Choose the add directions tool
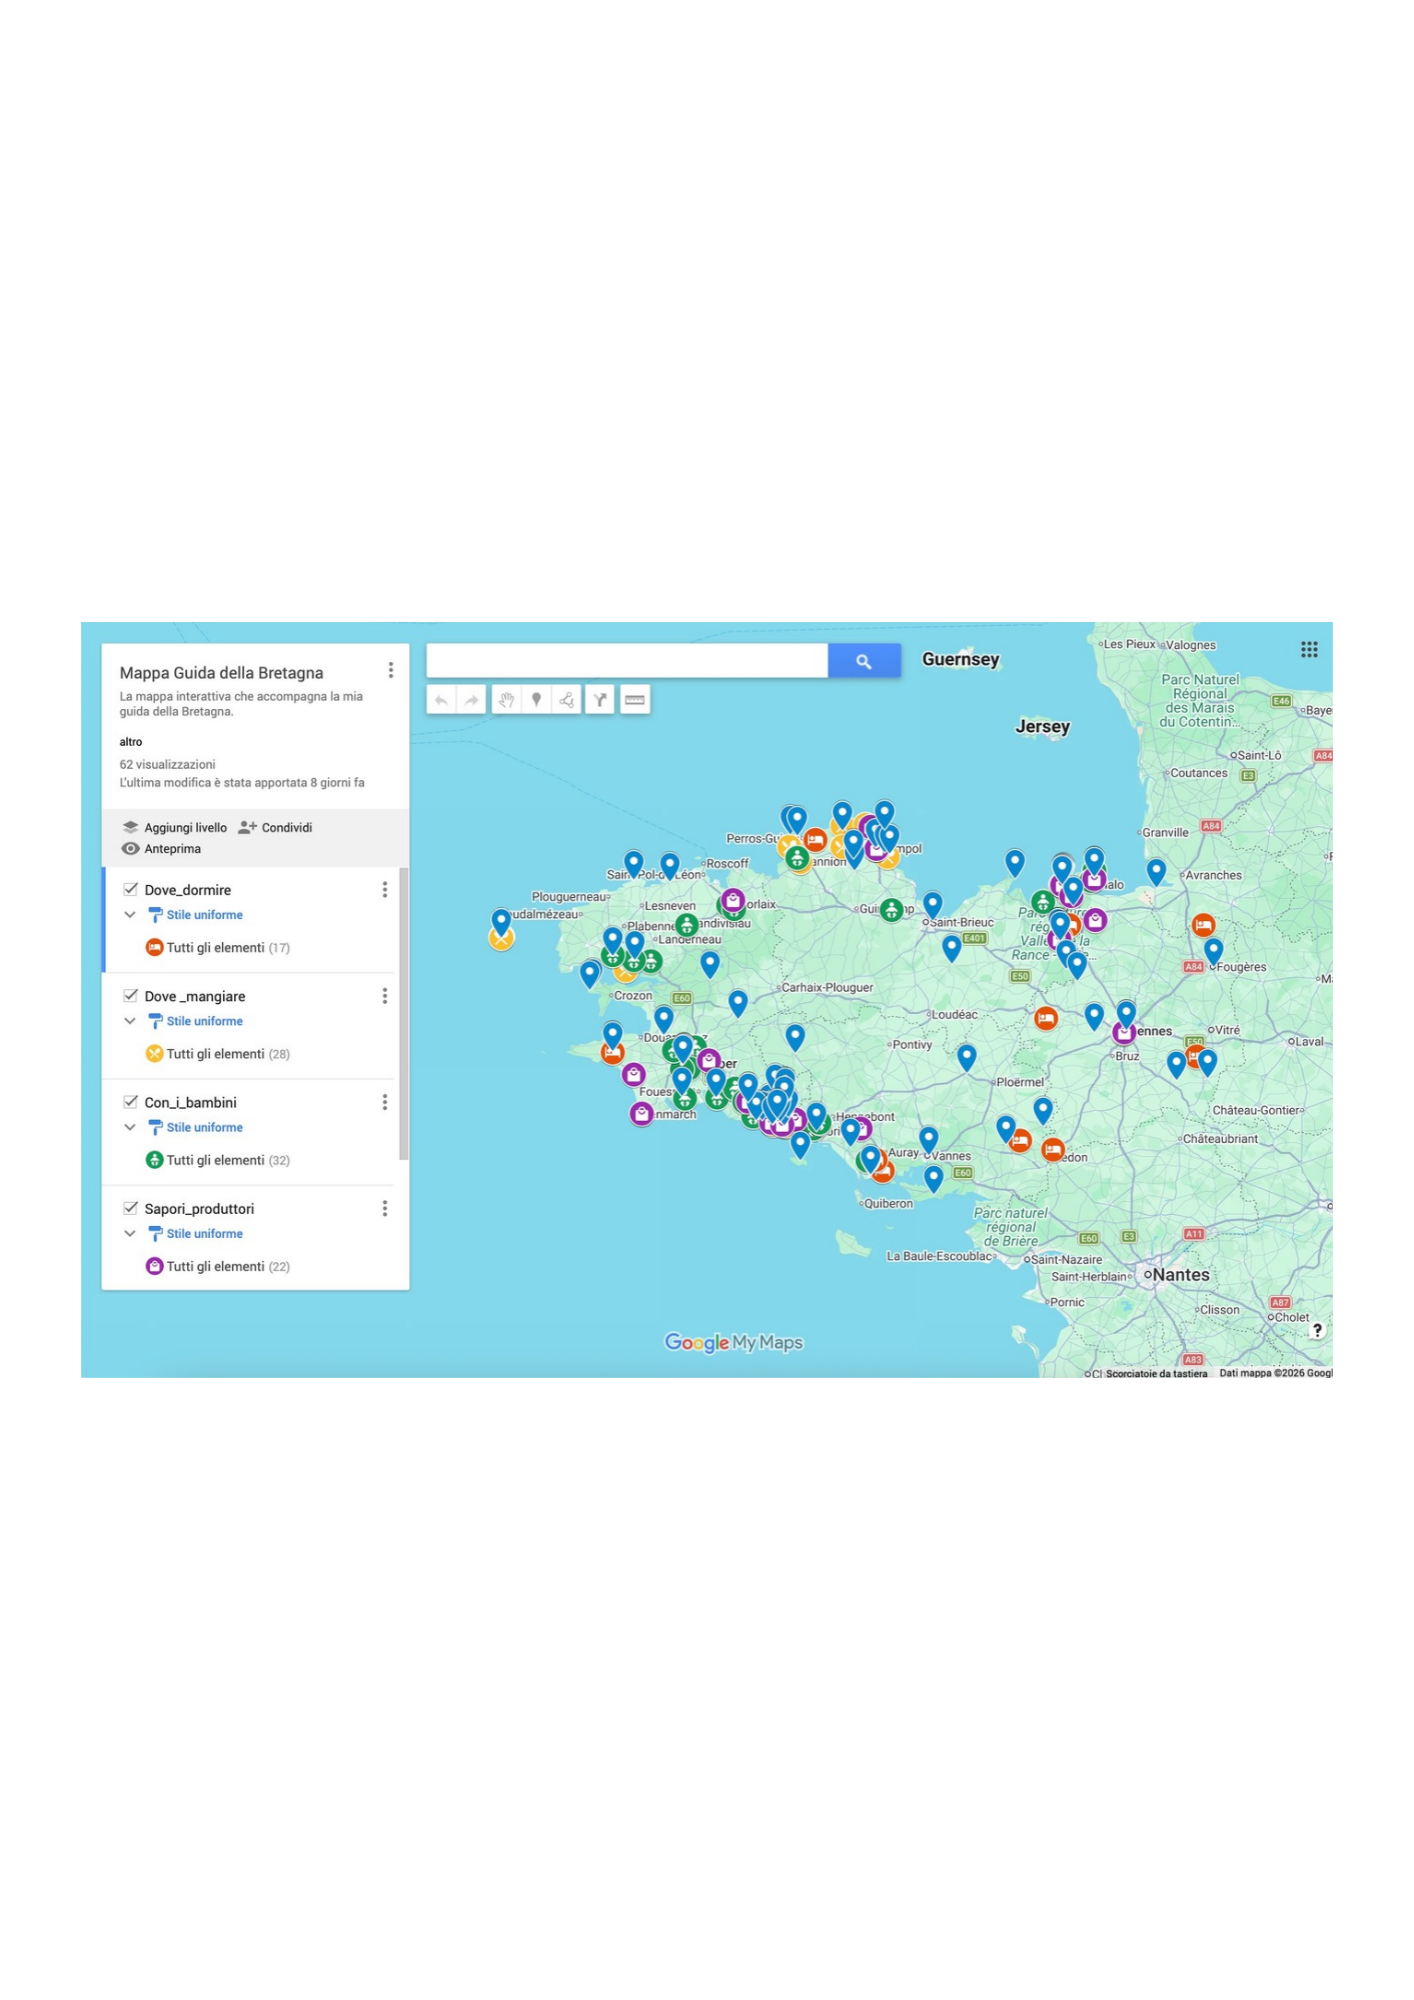Screen dimensions: 1414x2000 coord(600,700)
